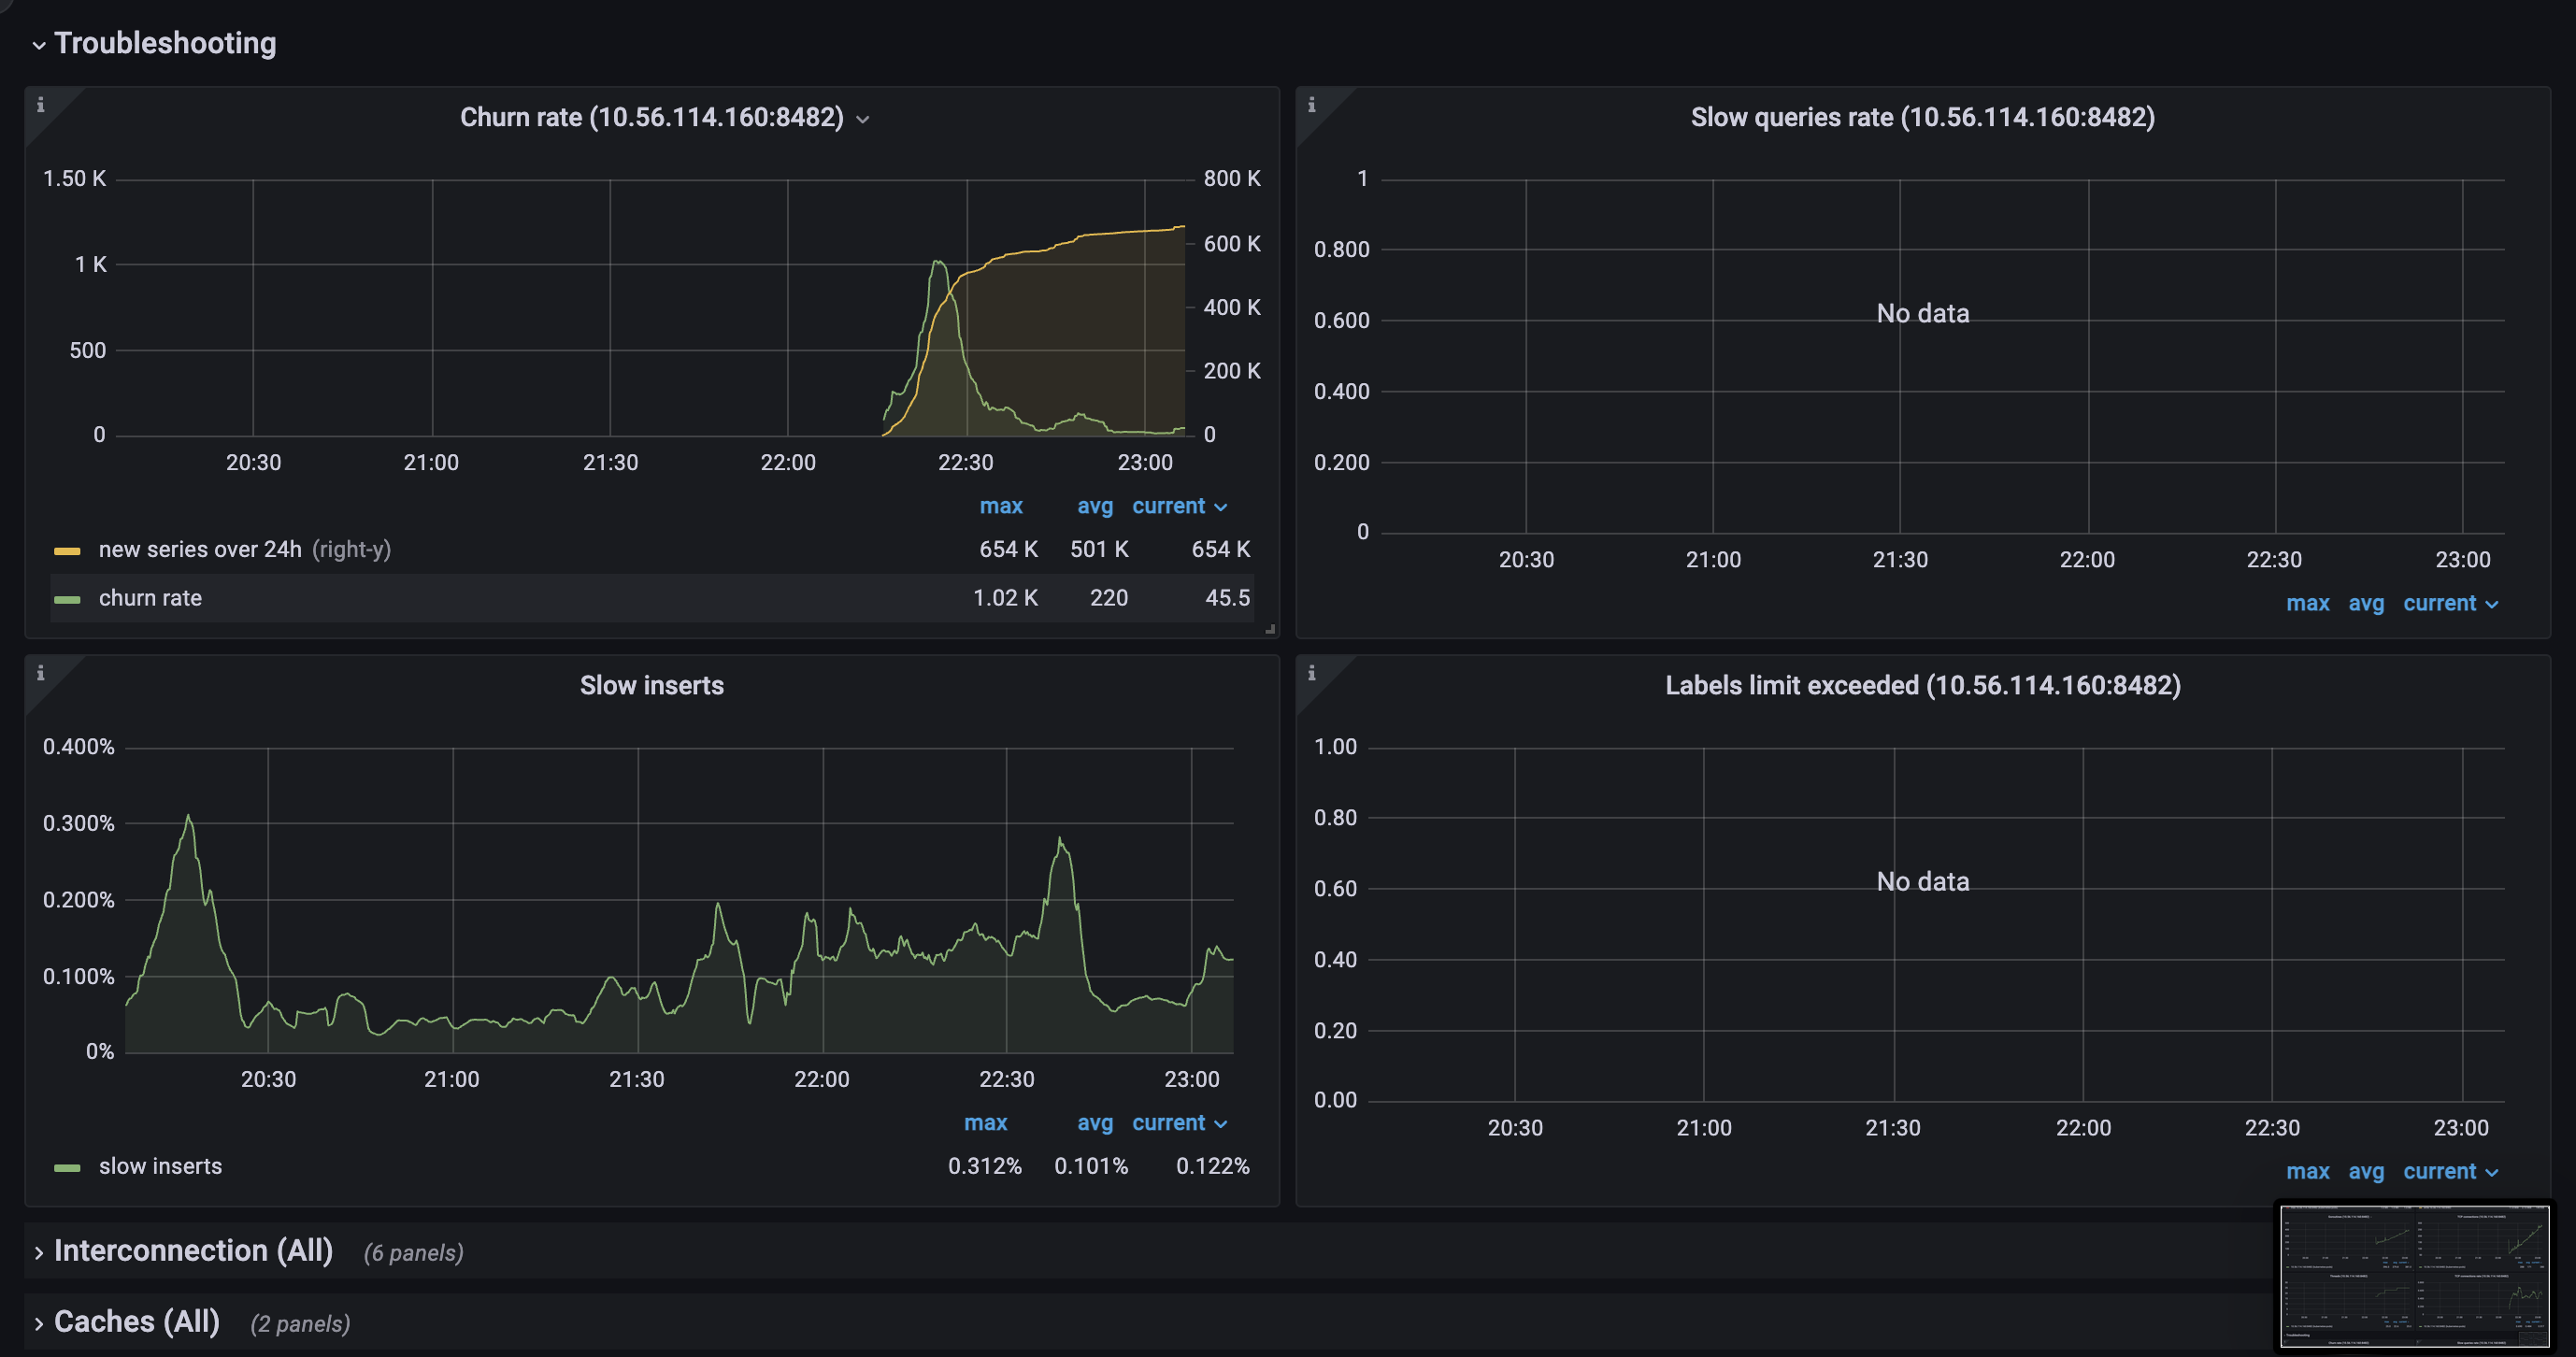The image size is (2576, 1357).
Task: Click resize handle of Churn rate panel
Action: (x=1270, y=629)
